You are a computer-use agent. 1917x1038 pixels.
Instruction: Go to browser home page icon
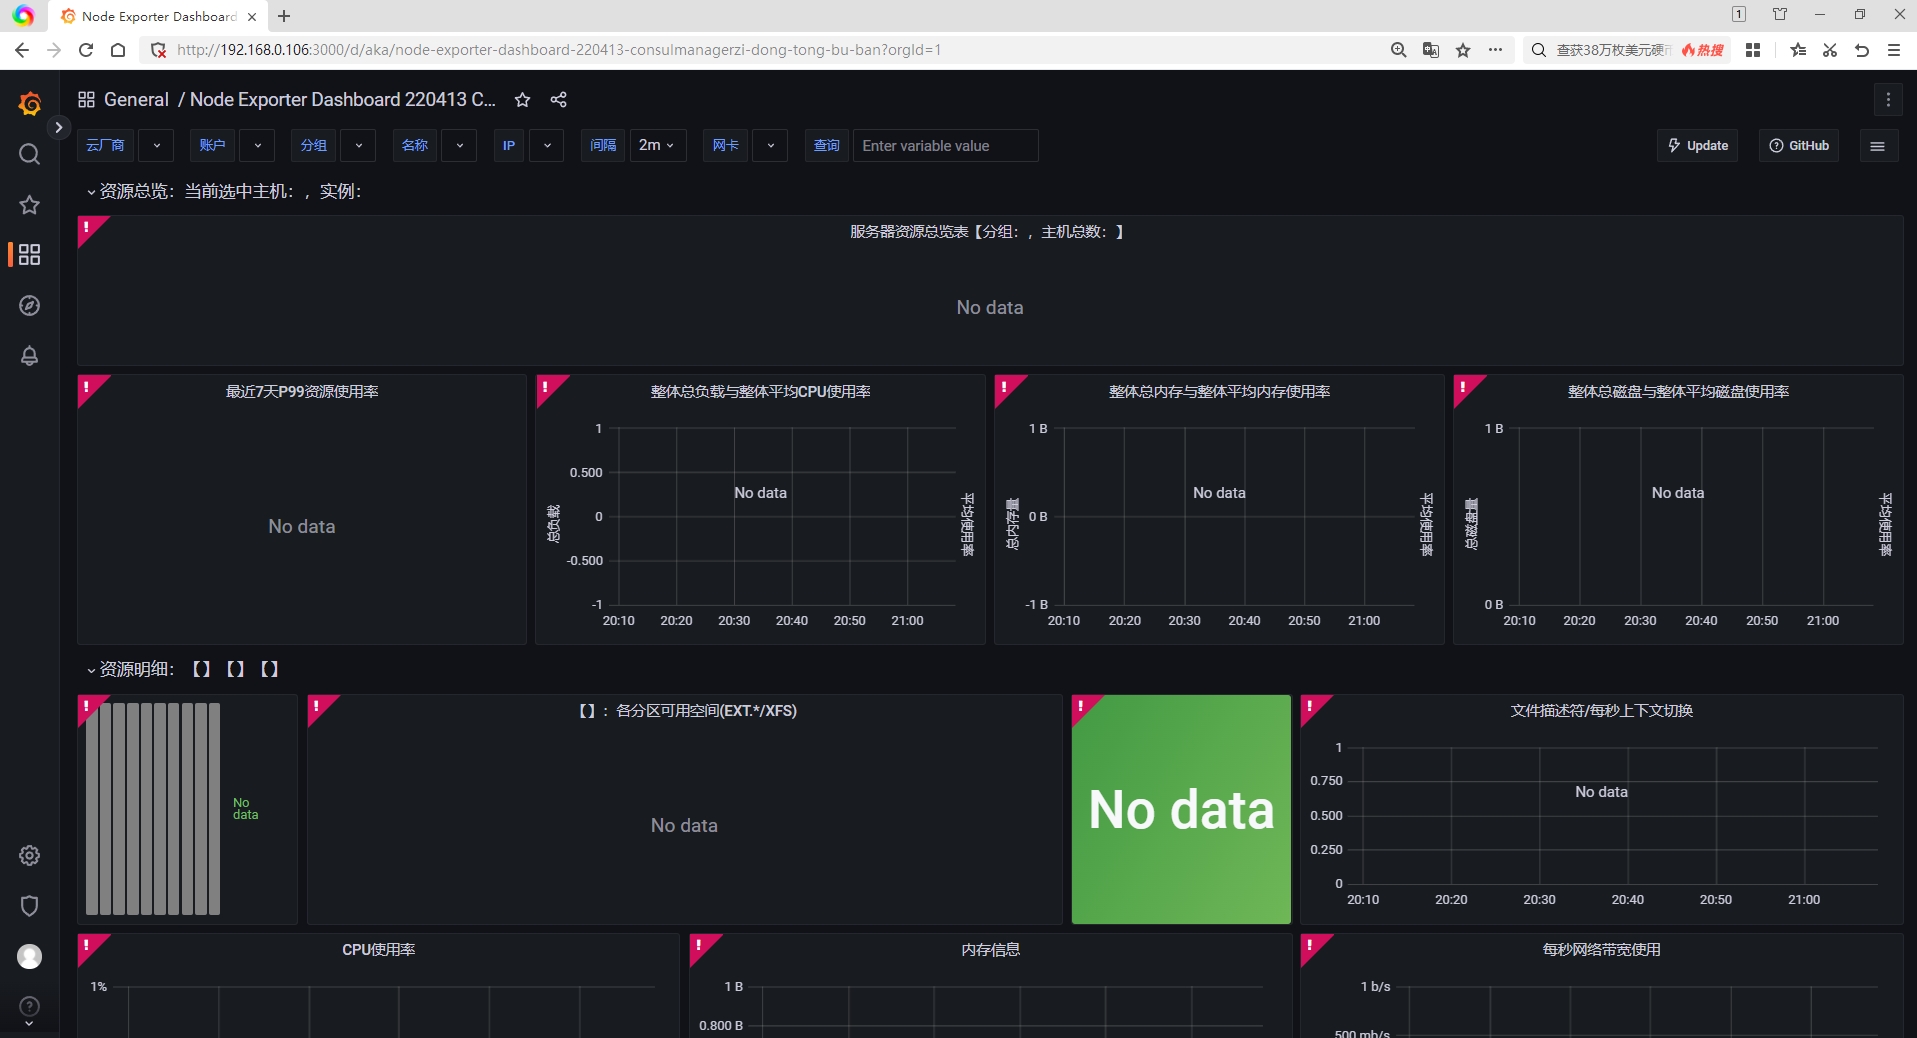[x=118, y=50]
